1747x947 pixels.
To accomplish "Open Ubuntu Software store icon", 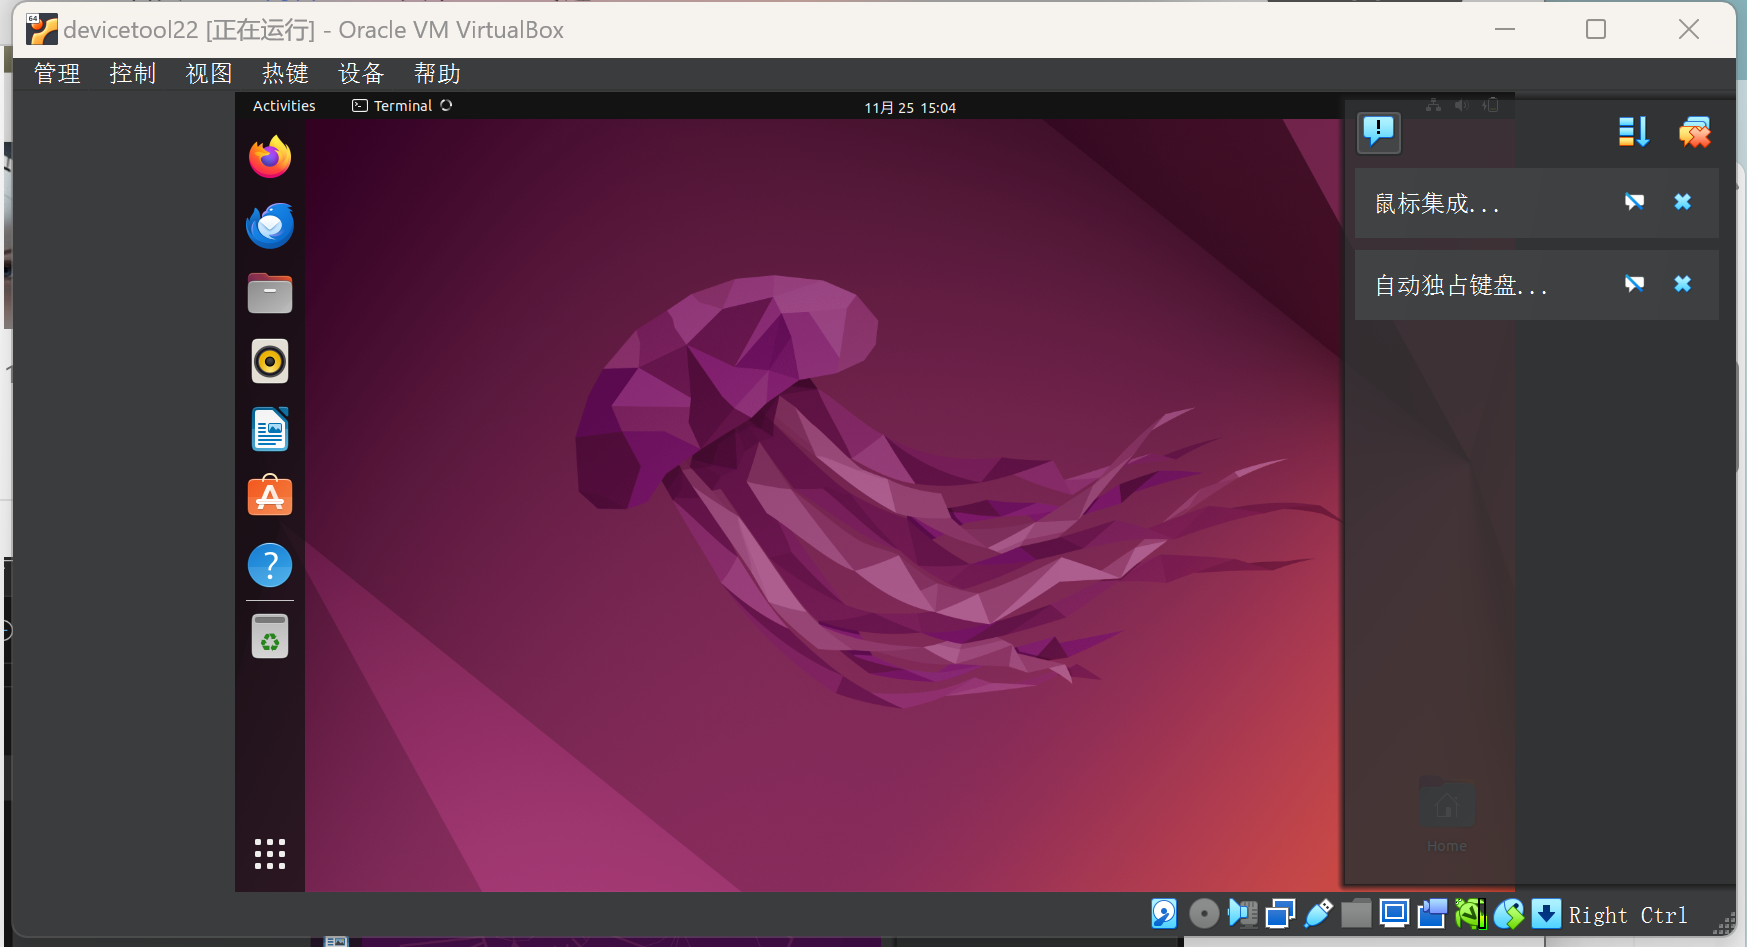I will (270, 496).
